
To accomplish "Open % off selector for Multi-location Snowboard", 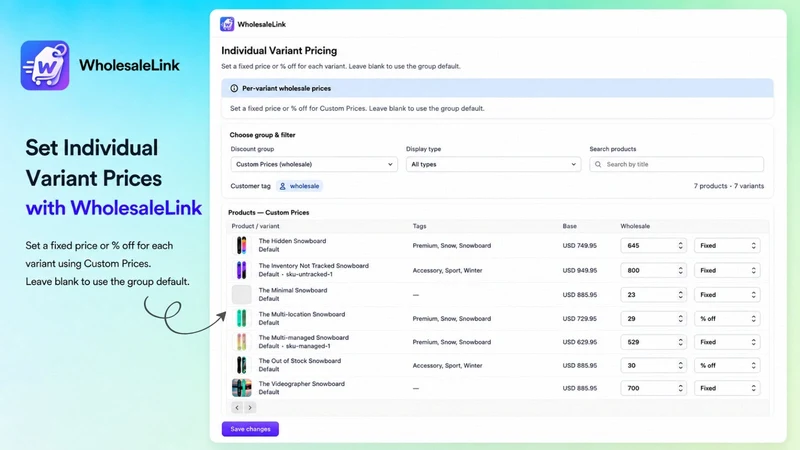I will point(727,318).
